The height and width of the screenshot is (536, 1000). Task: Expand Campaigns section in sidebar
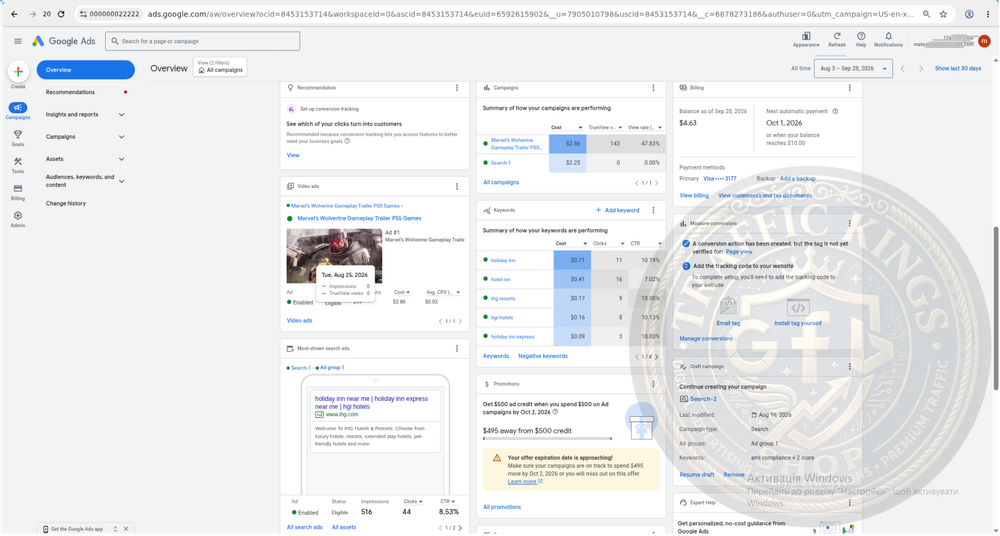[121, 137]
